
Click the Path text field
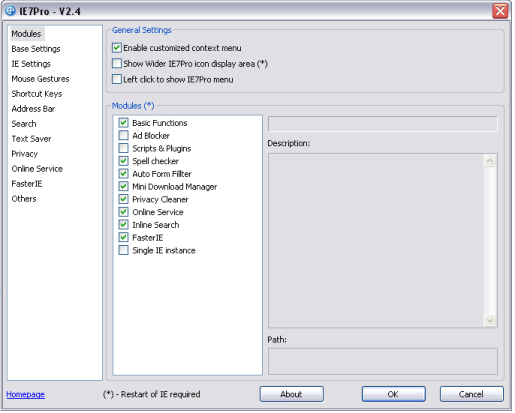tap(383, 361)
